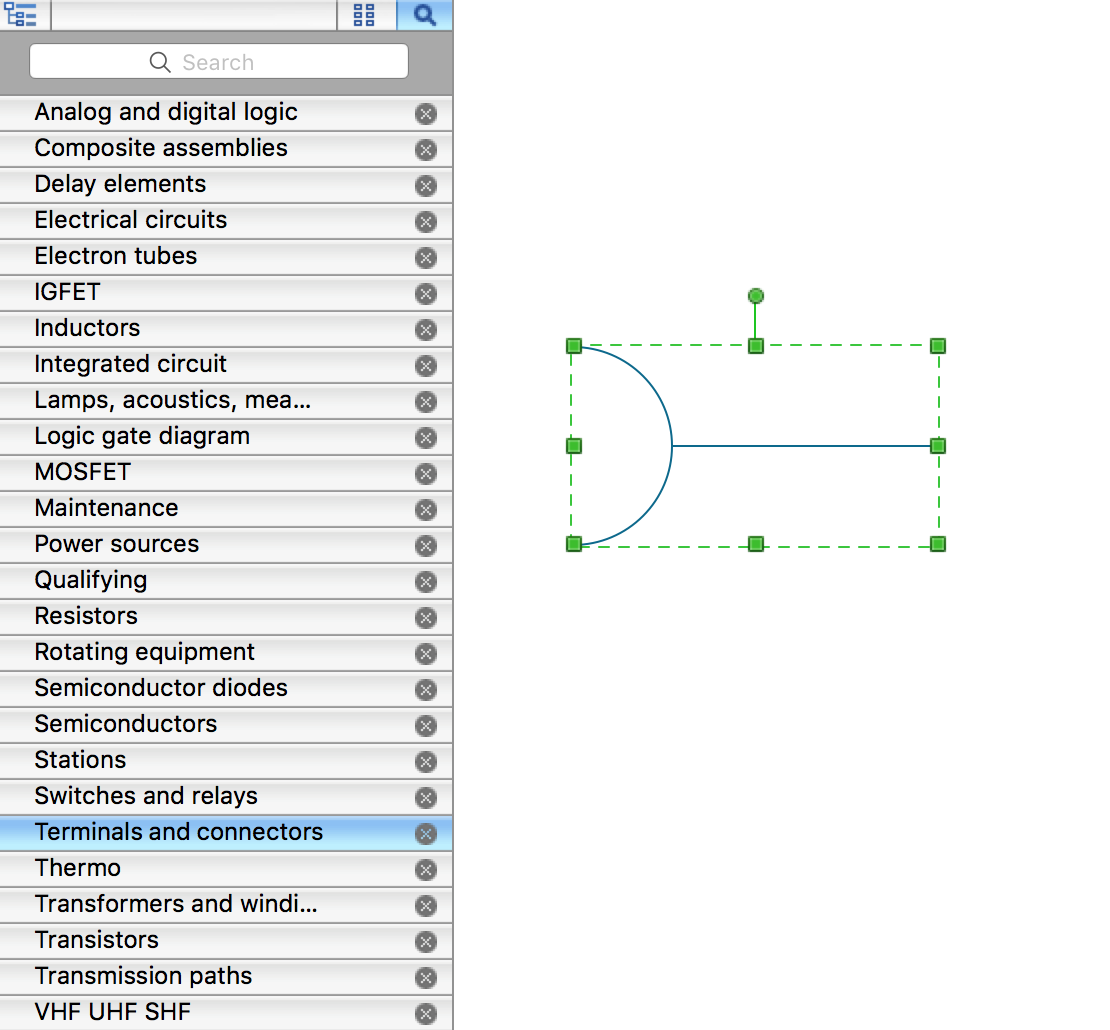Select the Transformers and windi... row
The height and width of the screenshot is (1030, 1110).
[226, 905]
